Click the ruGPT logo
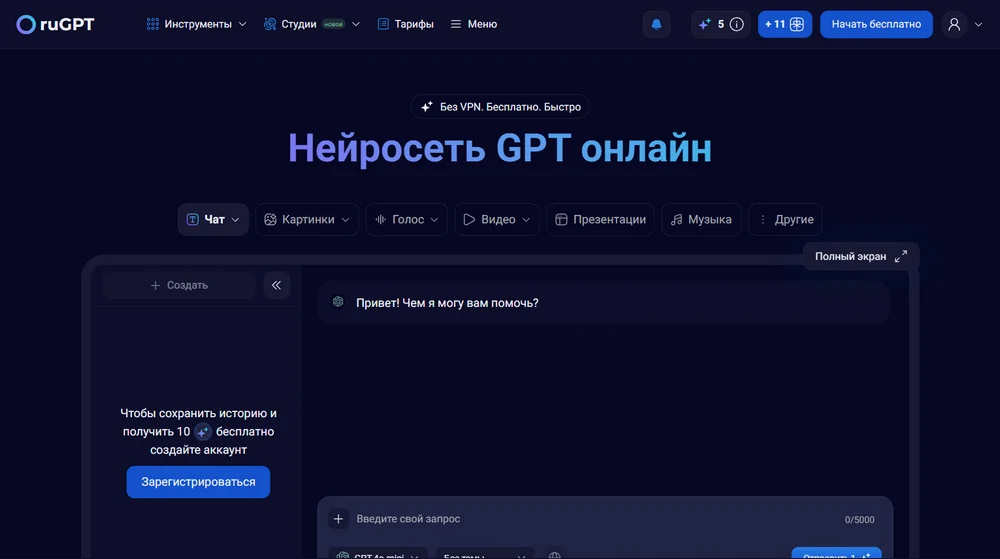This screenshot has height=559, width=1000. point(55,24)
